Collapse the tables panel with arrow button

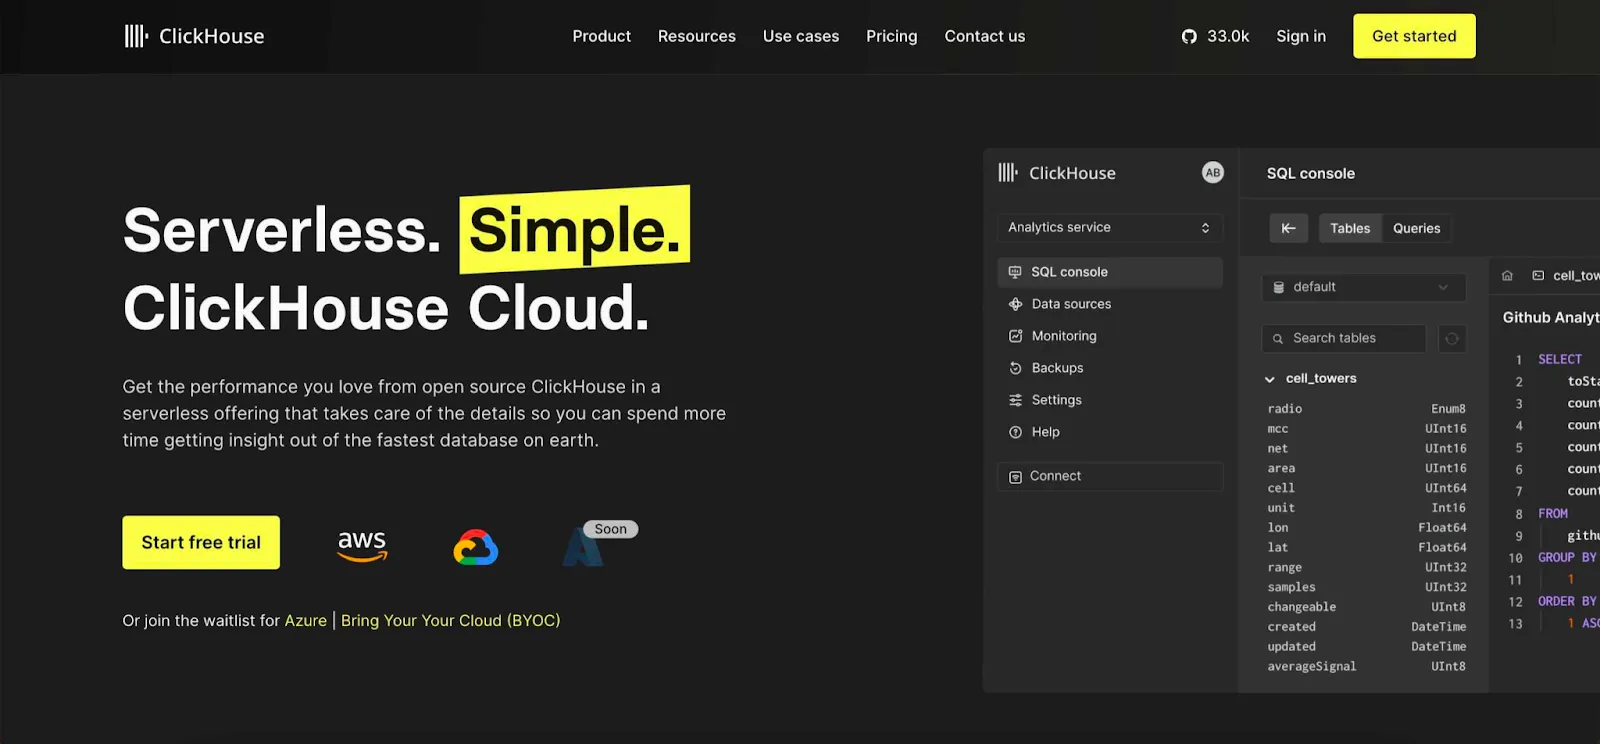(1288, 228)
